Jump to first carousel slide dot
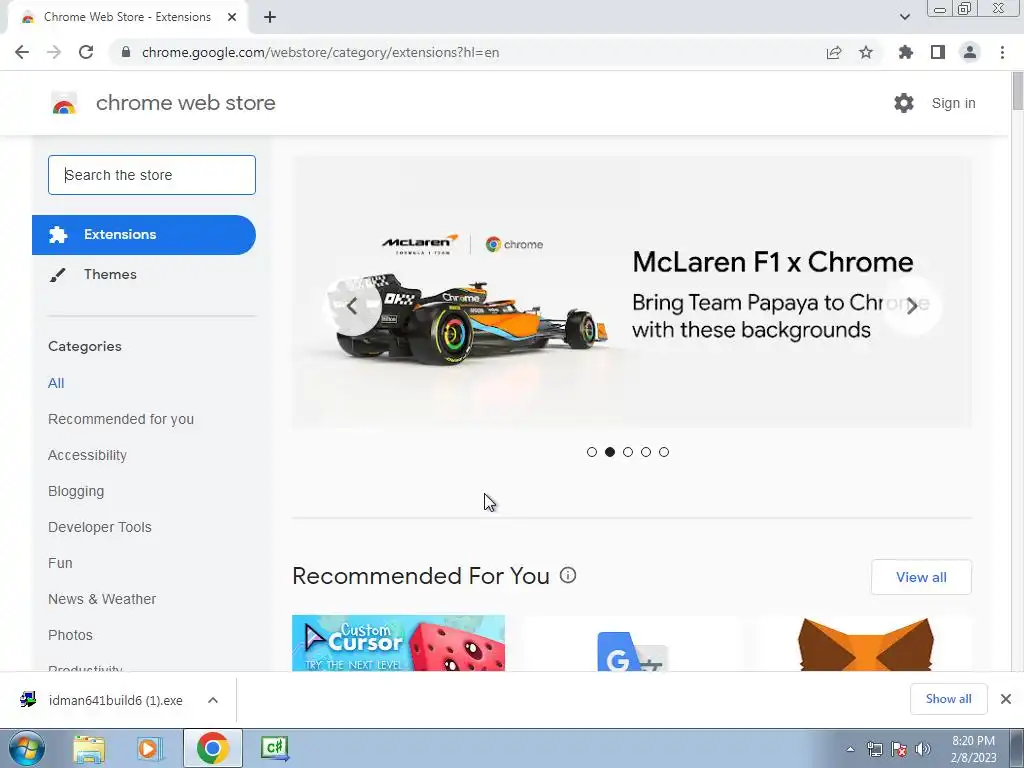The height and width of the screenshot is (768, 1024). (x=592, y=452)
